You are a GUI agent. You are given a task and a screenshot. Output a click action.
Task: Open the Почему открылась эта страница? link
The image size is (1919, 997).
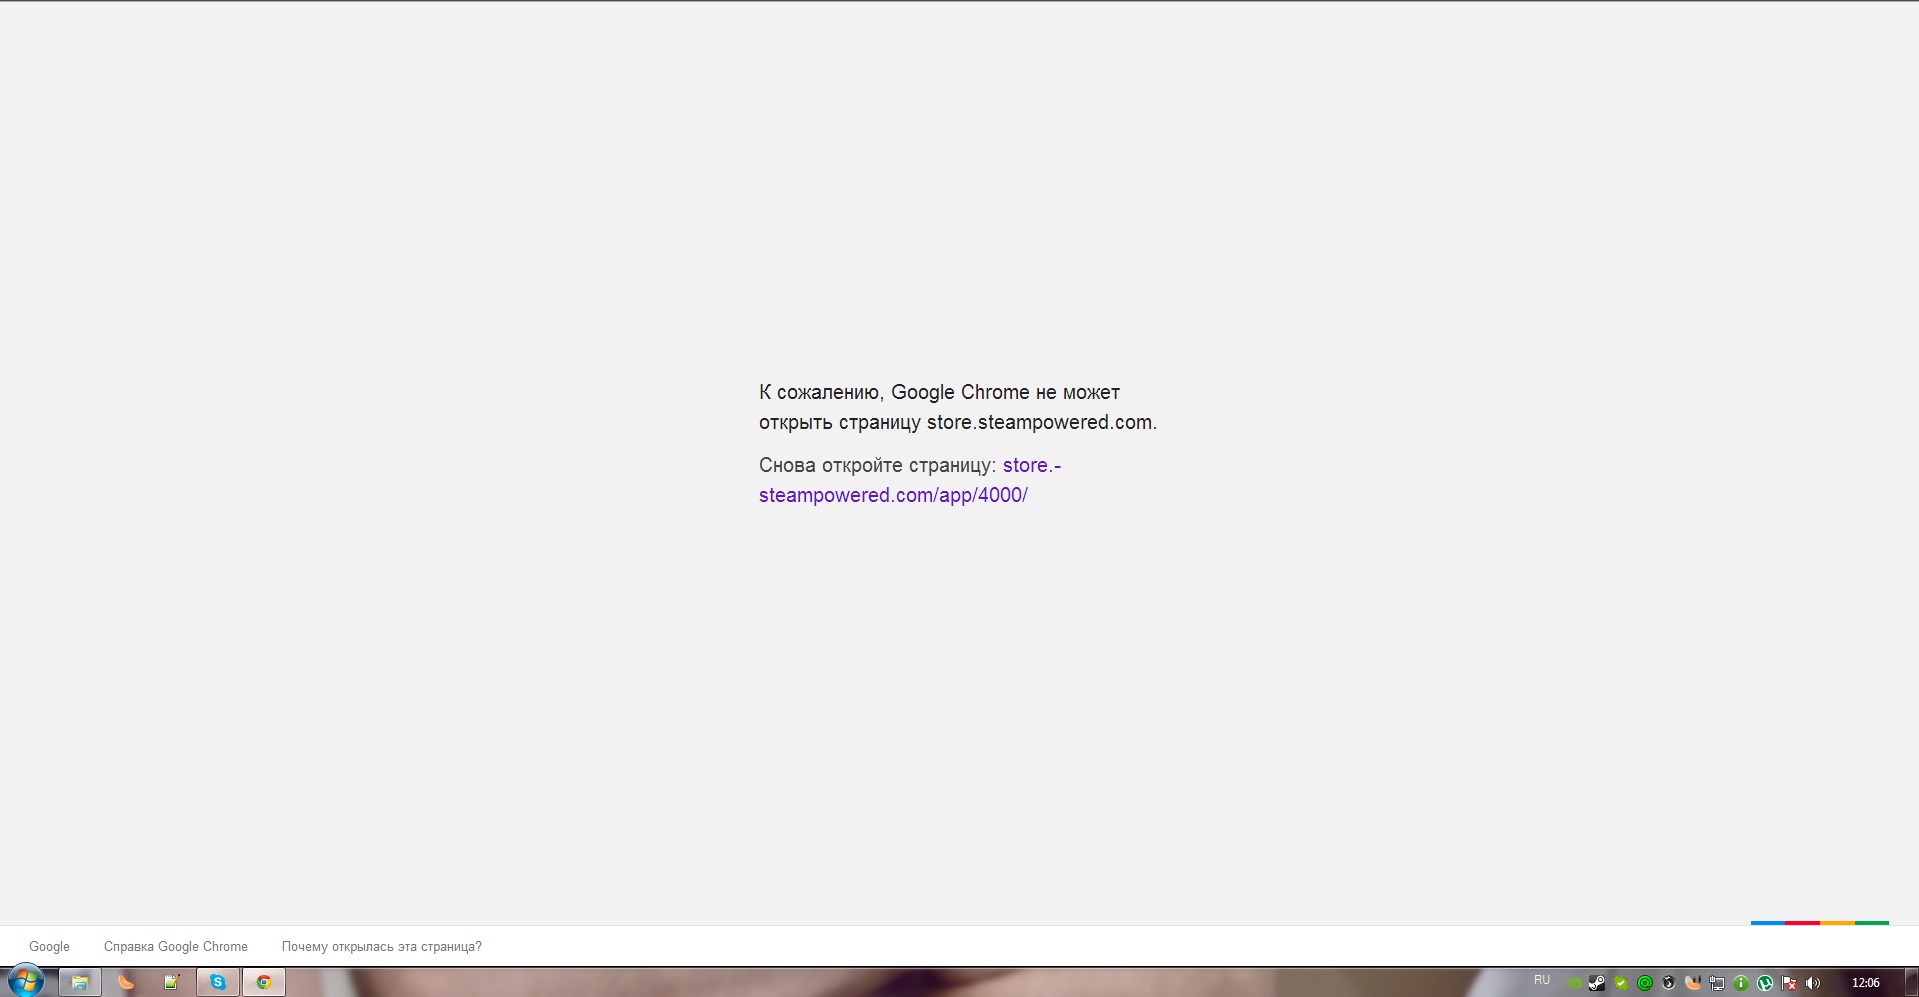[382, 946]
